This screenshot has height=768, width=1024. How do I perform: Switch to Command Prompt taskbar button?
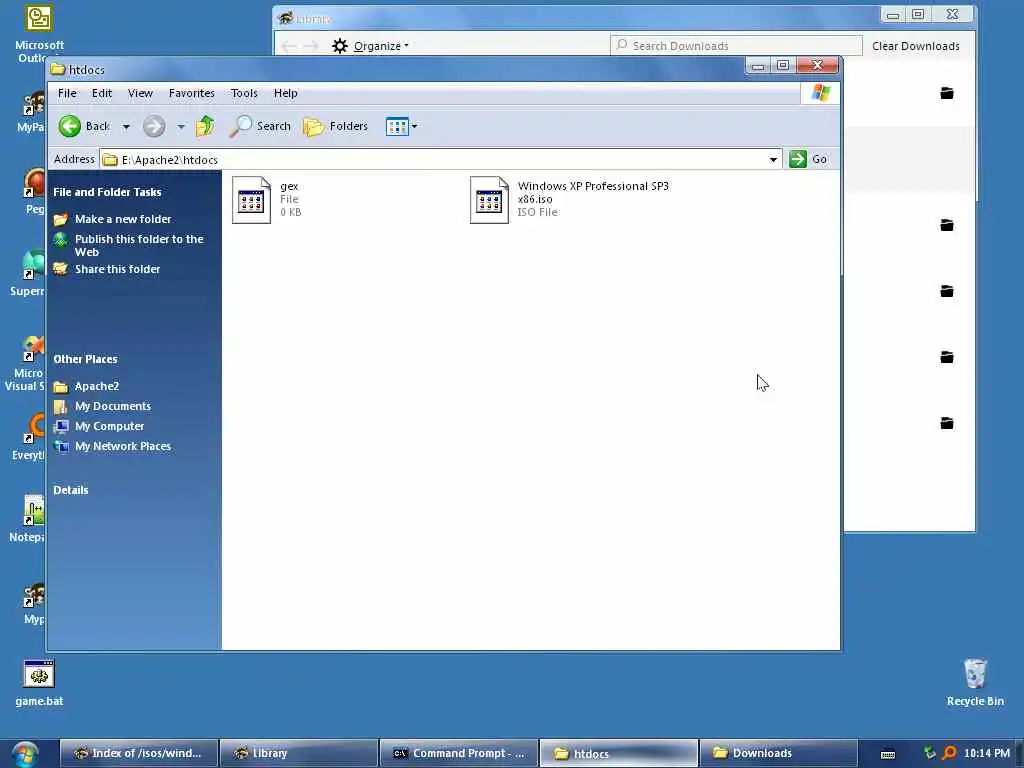coord(459,753)
